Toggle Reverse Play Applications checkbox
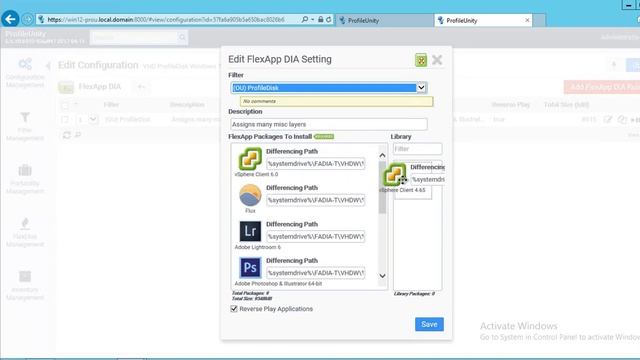This screenshot has height=360, width=640. pos(234,309)
